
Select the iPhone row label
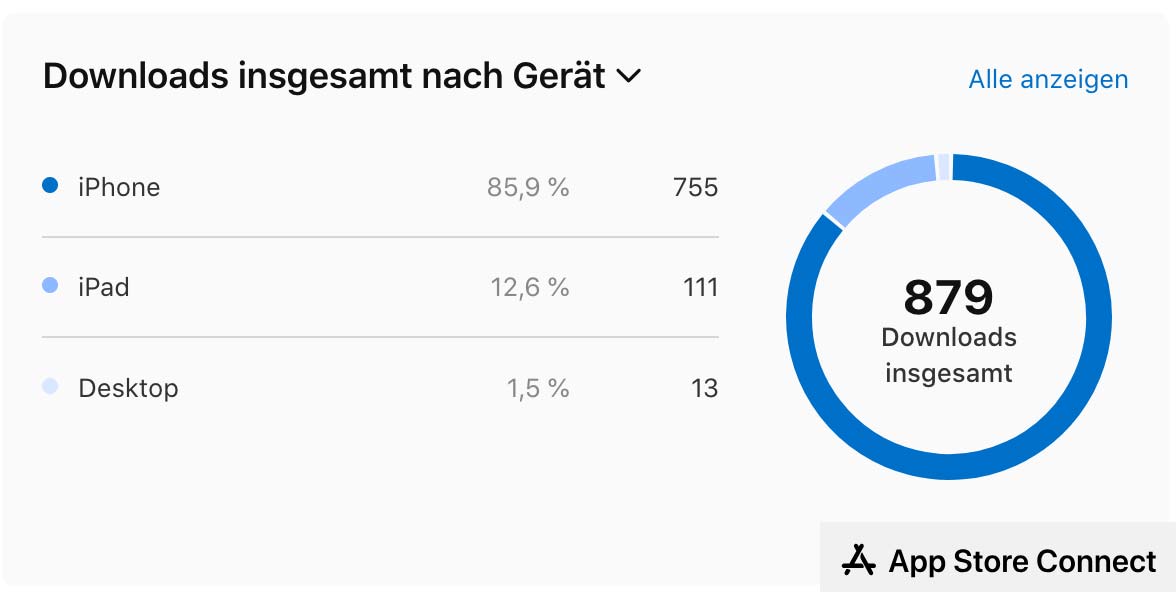tap(119, 187)
